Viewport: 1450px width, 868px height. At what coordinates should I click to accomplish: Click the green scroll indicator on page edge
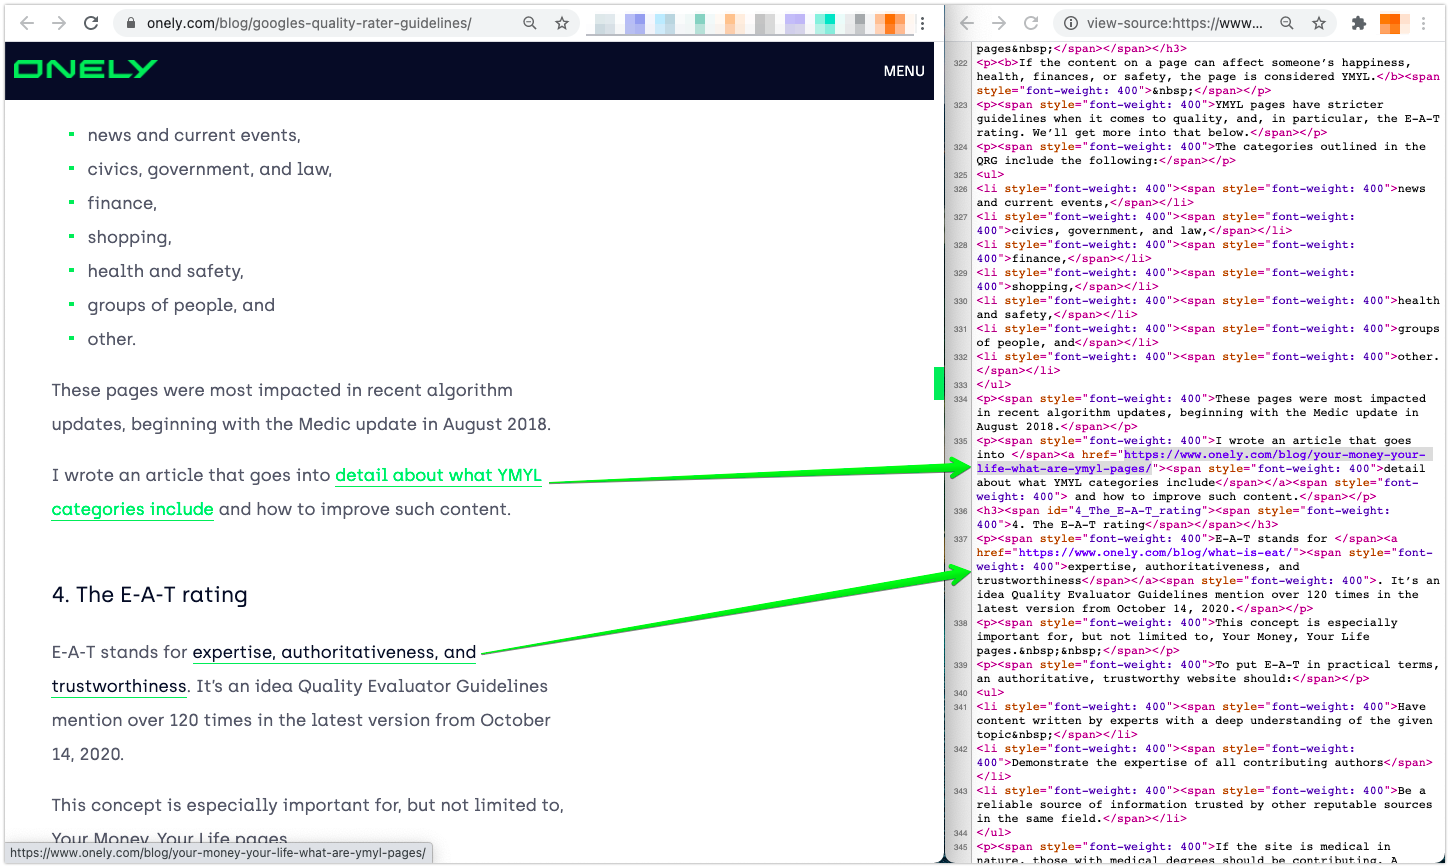tap(938, 383)
